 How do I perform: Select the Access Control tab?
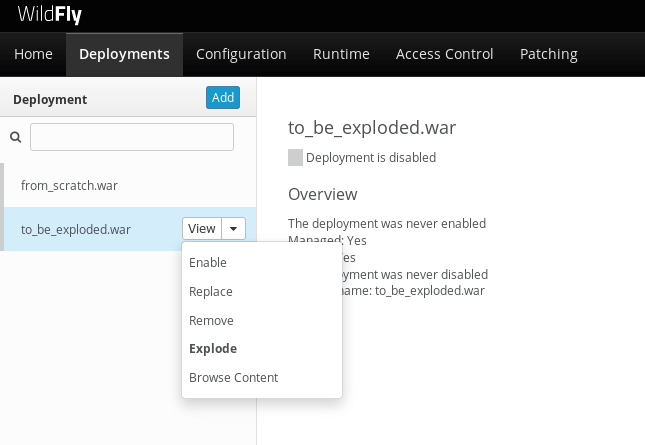click(x=444, y=54)
